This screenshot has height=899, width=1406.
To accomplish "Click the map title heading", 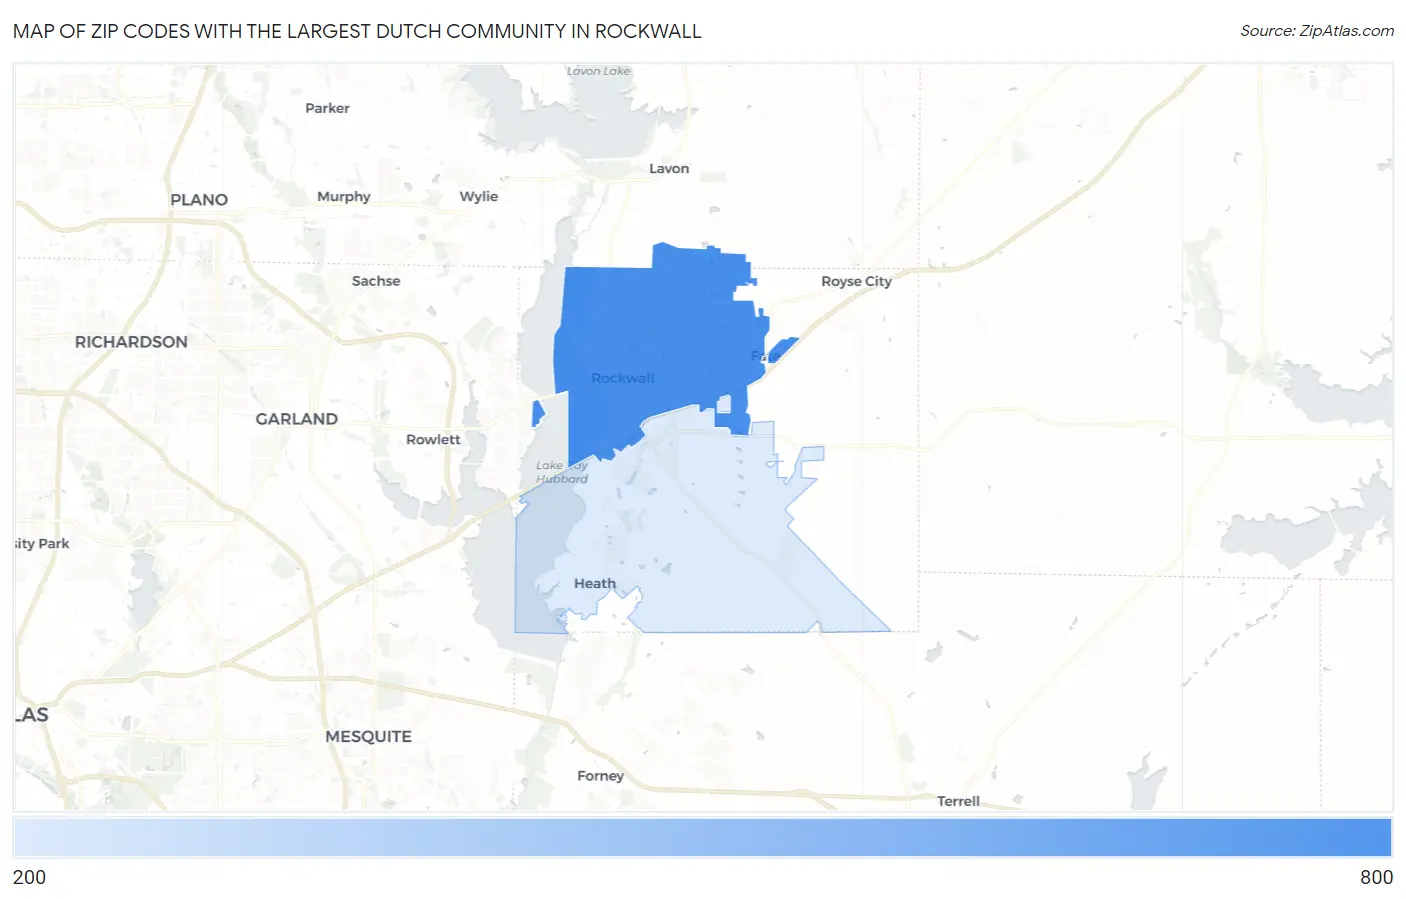I will [357, 31].
